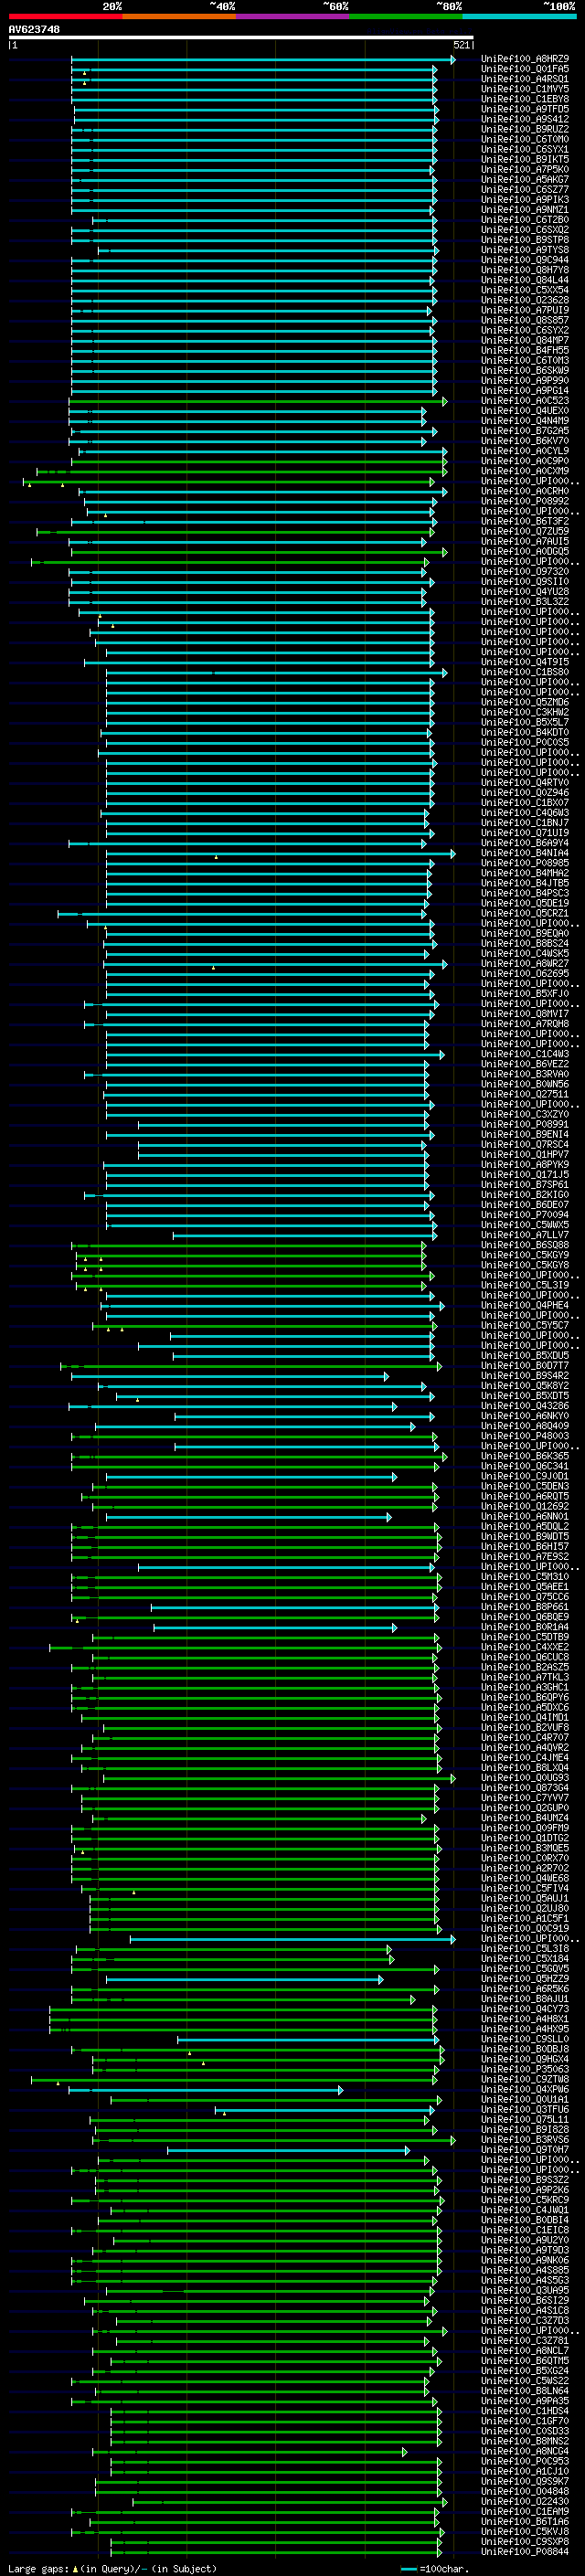Image resolution: width=585 pixels, height=2576 pixels.
Task: Open the UniRef100_B8P661 entry
Action: (525, 1607)
